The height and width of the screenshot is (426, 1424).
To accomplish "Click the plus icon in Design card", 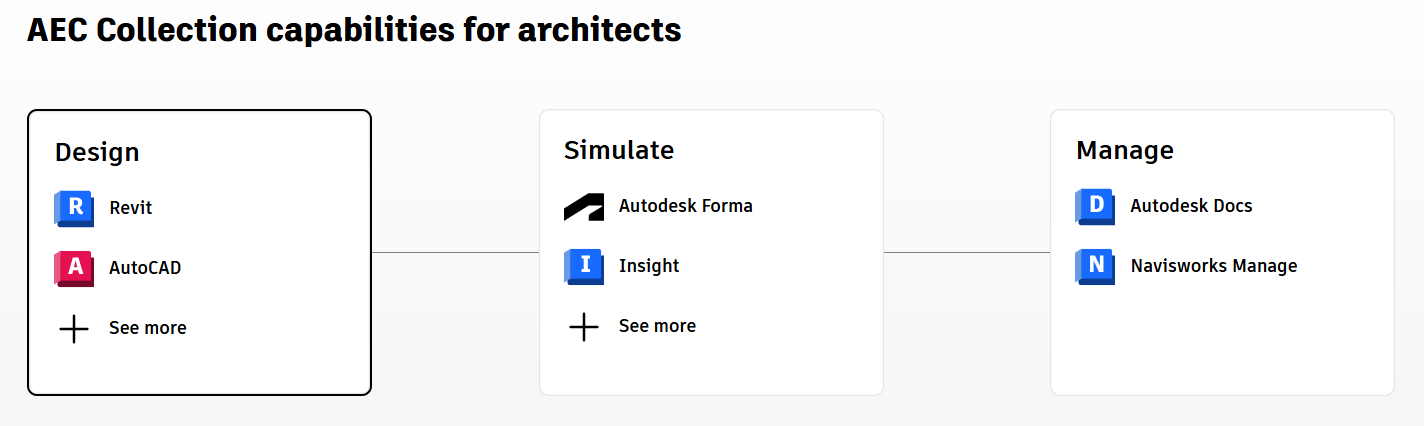I will point(74,328).
